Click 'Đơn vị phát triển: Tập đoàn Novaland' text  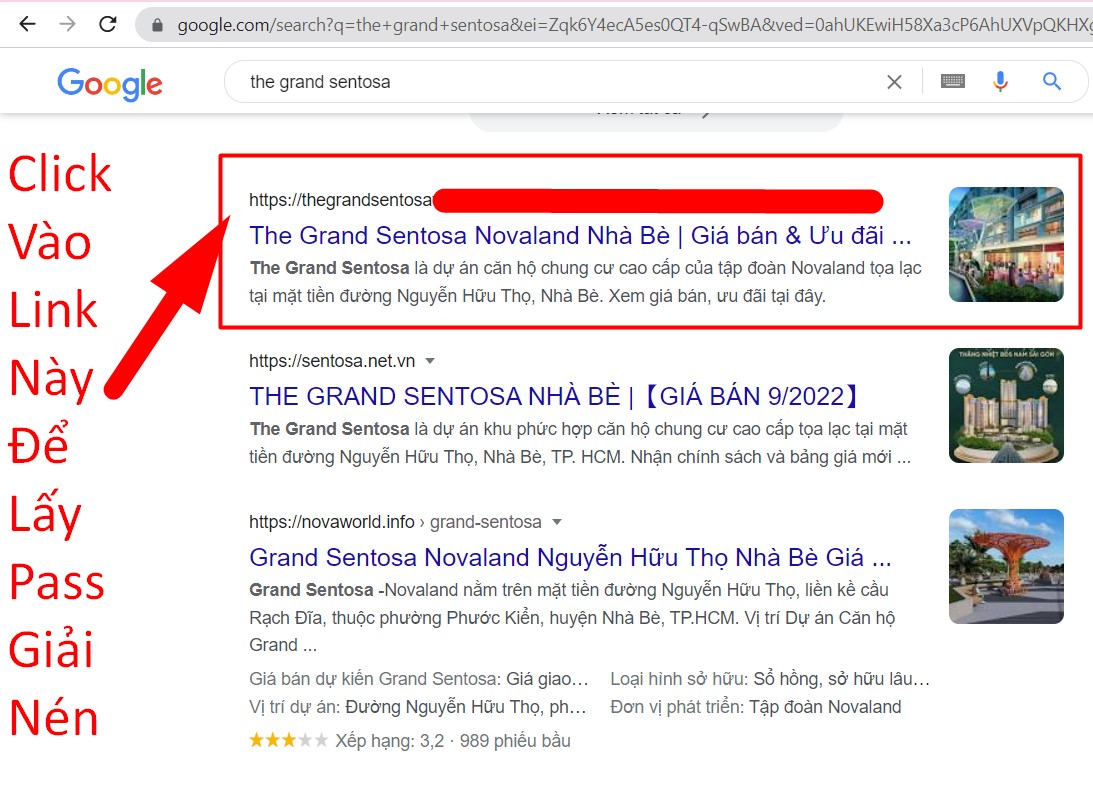coord(756,707)
